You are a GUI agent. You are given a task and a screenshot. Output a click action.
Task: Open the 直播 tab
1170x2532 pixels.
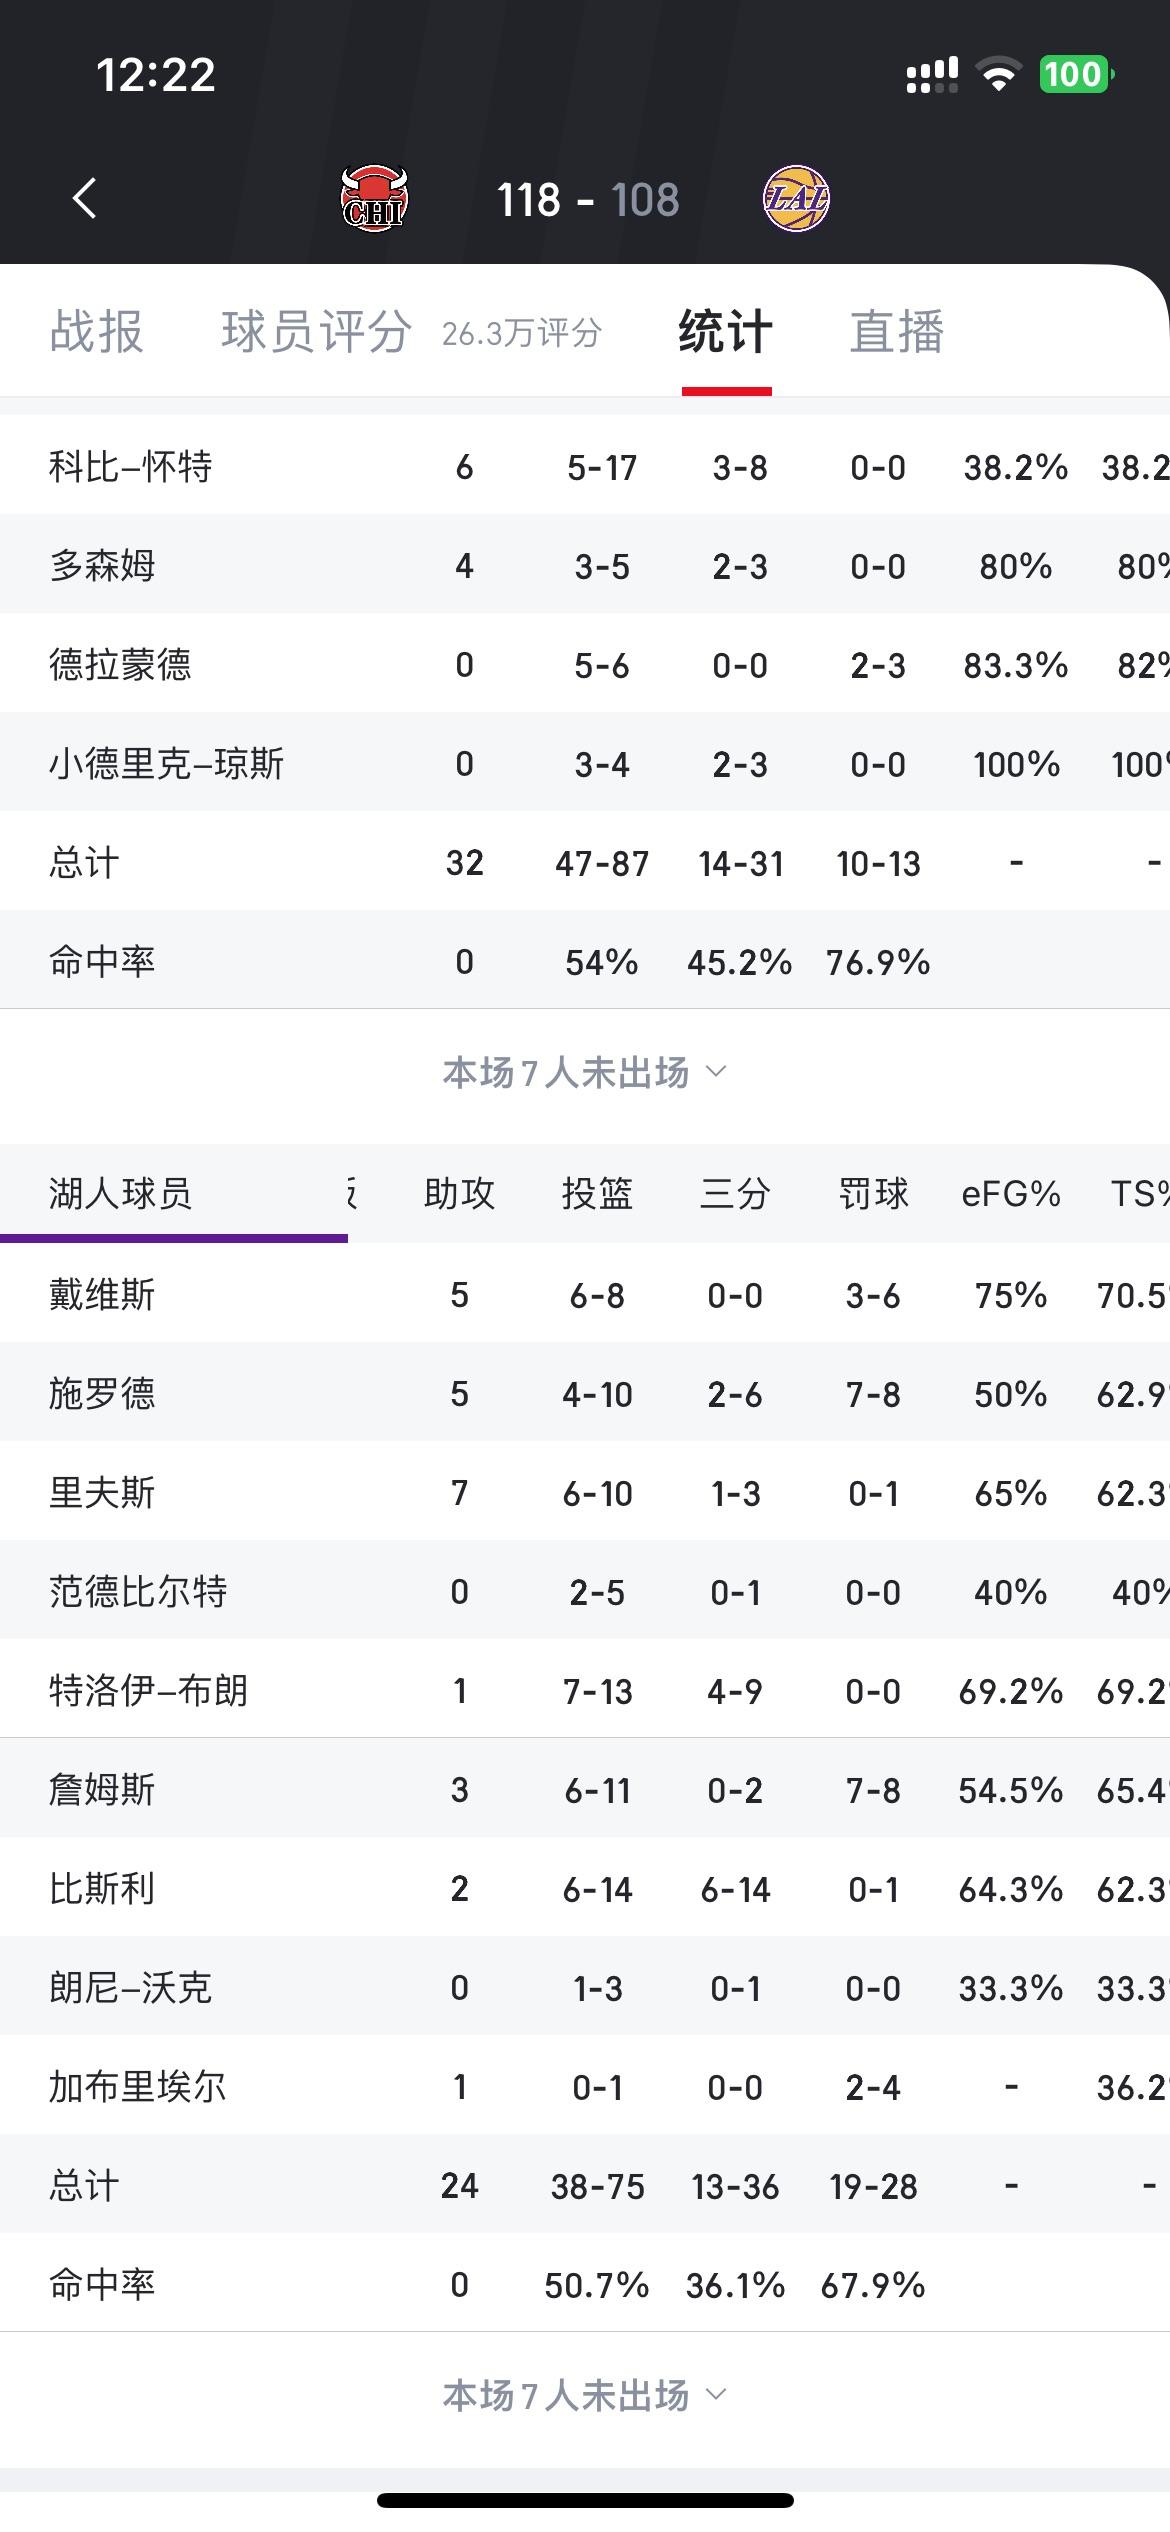897,331
